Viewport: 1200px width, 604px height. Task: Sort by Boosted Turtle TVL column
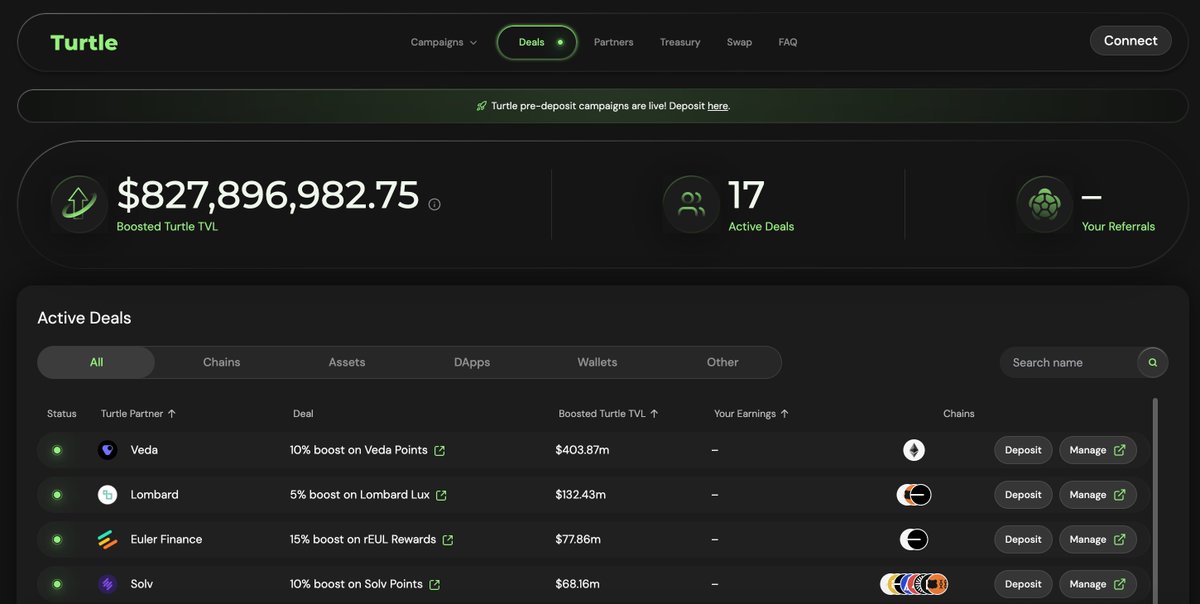point(608,413)
